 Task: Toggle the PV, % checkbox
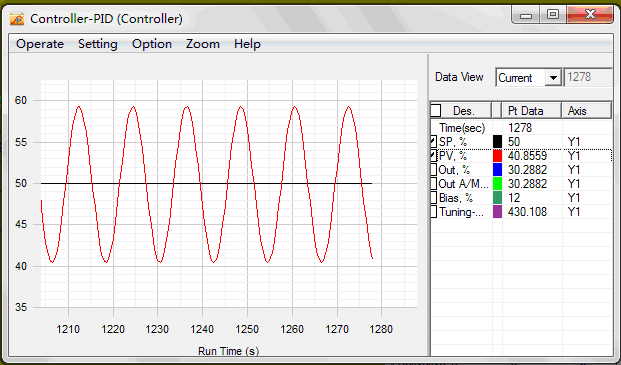(x=433, y=156)
